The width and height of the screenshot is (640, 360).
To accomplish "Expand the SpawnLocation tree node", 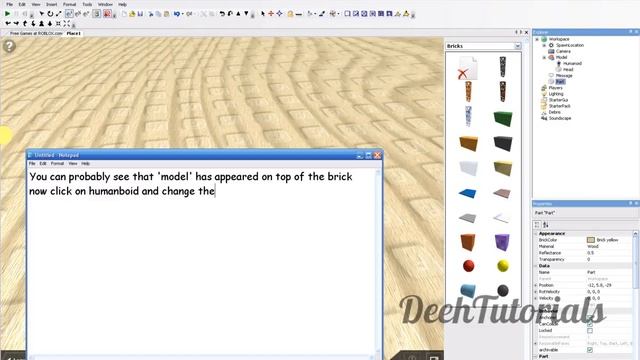I will pyautogui.click(x=544, y=45).
